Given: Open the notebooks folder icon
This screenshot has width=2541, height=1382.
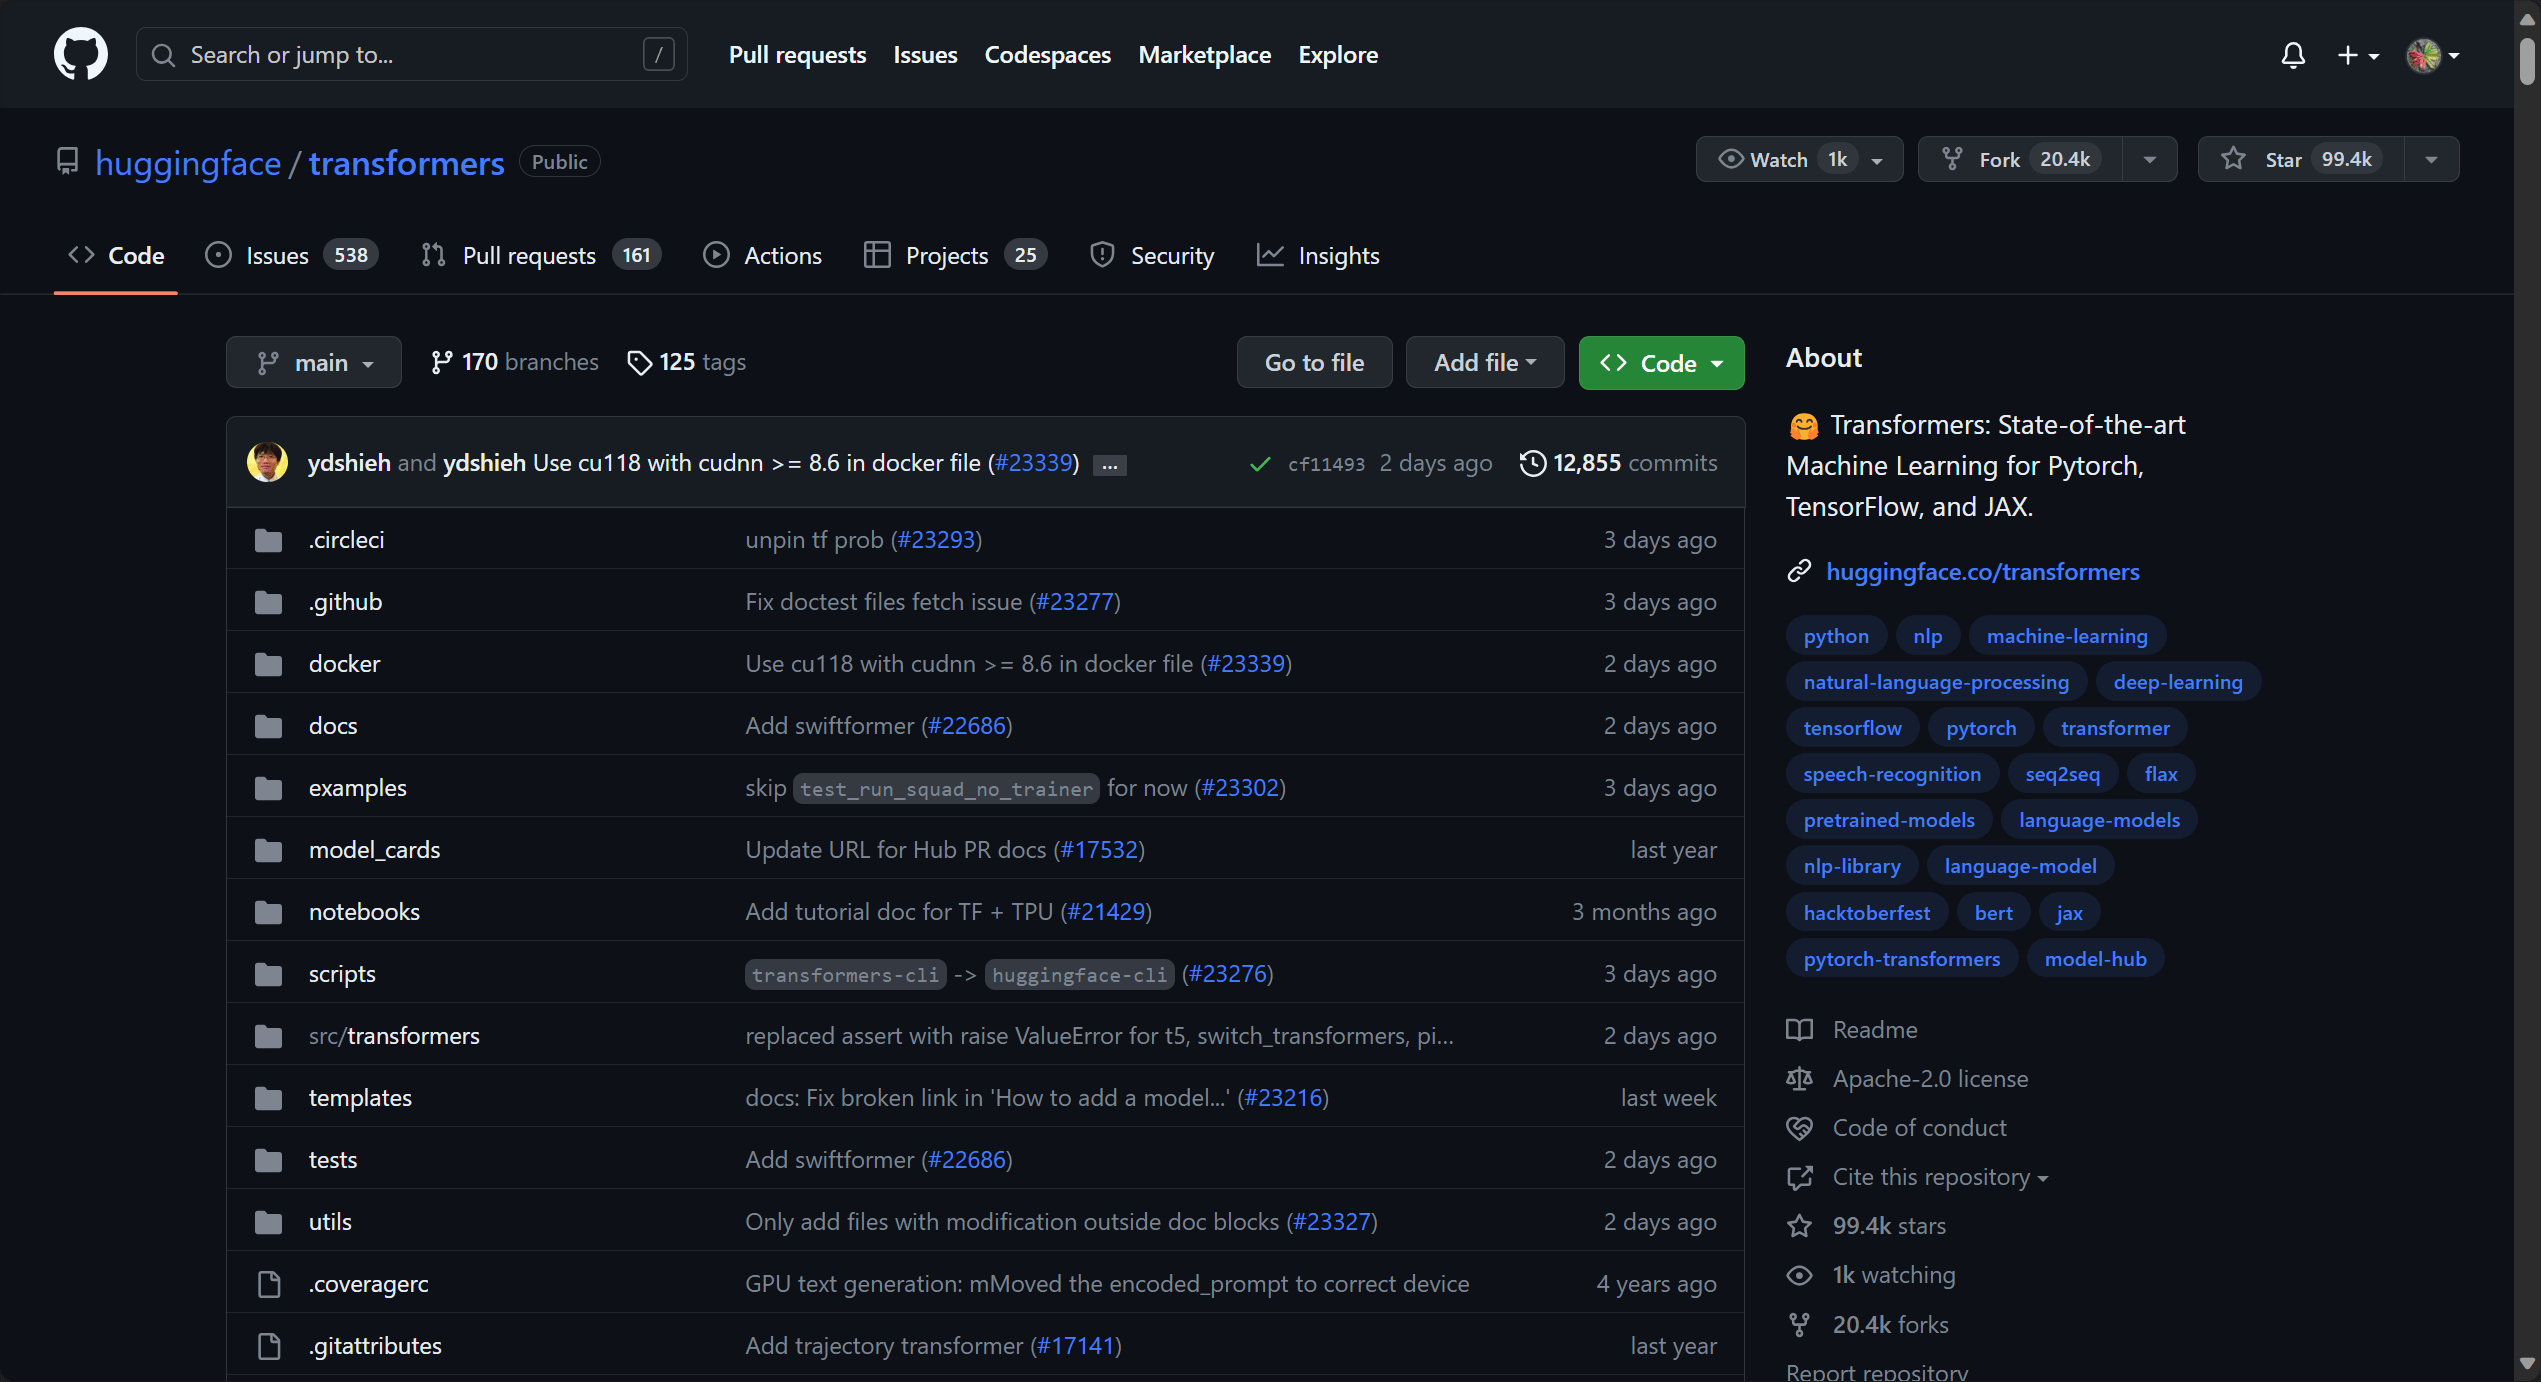Looking at the screenshot, I should 268,912.
